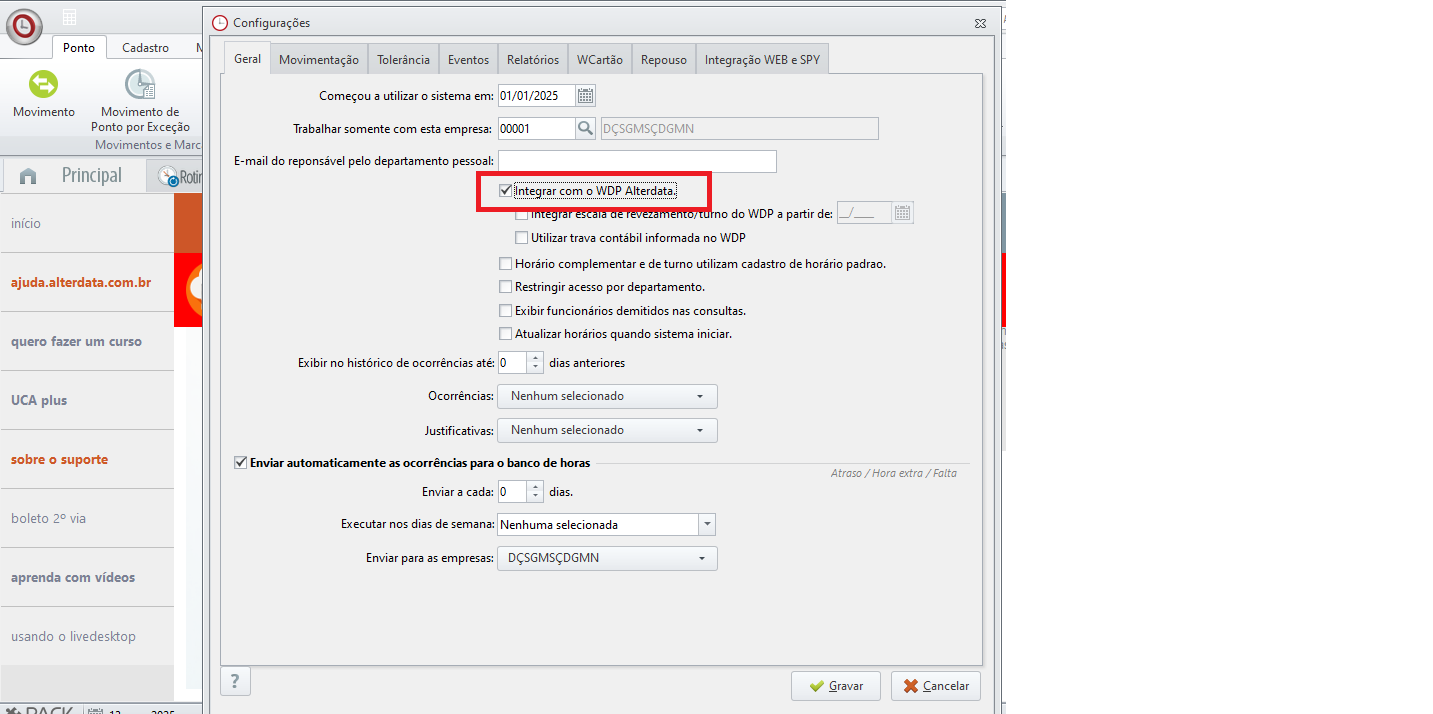This screenshot has height=714, width=1433.
Task: Enable Horário complementar e de turno option
Action: 505,264
